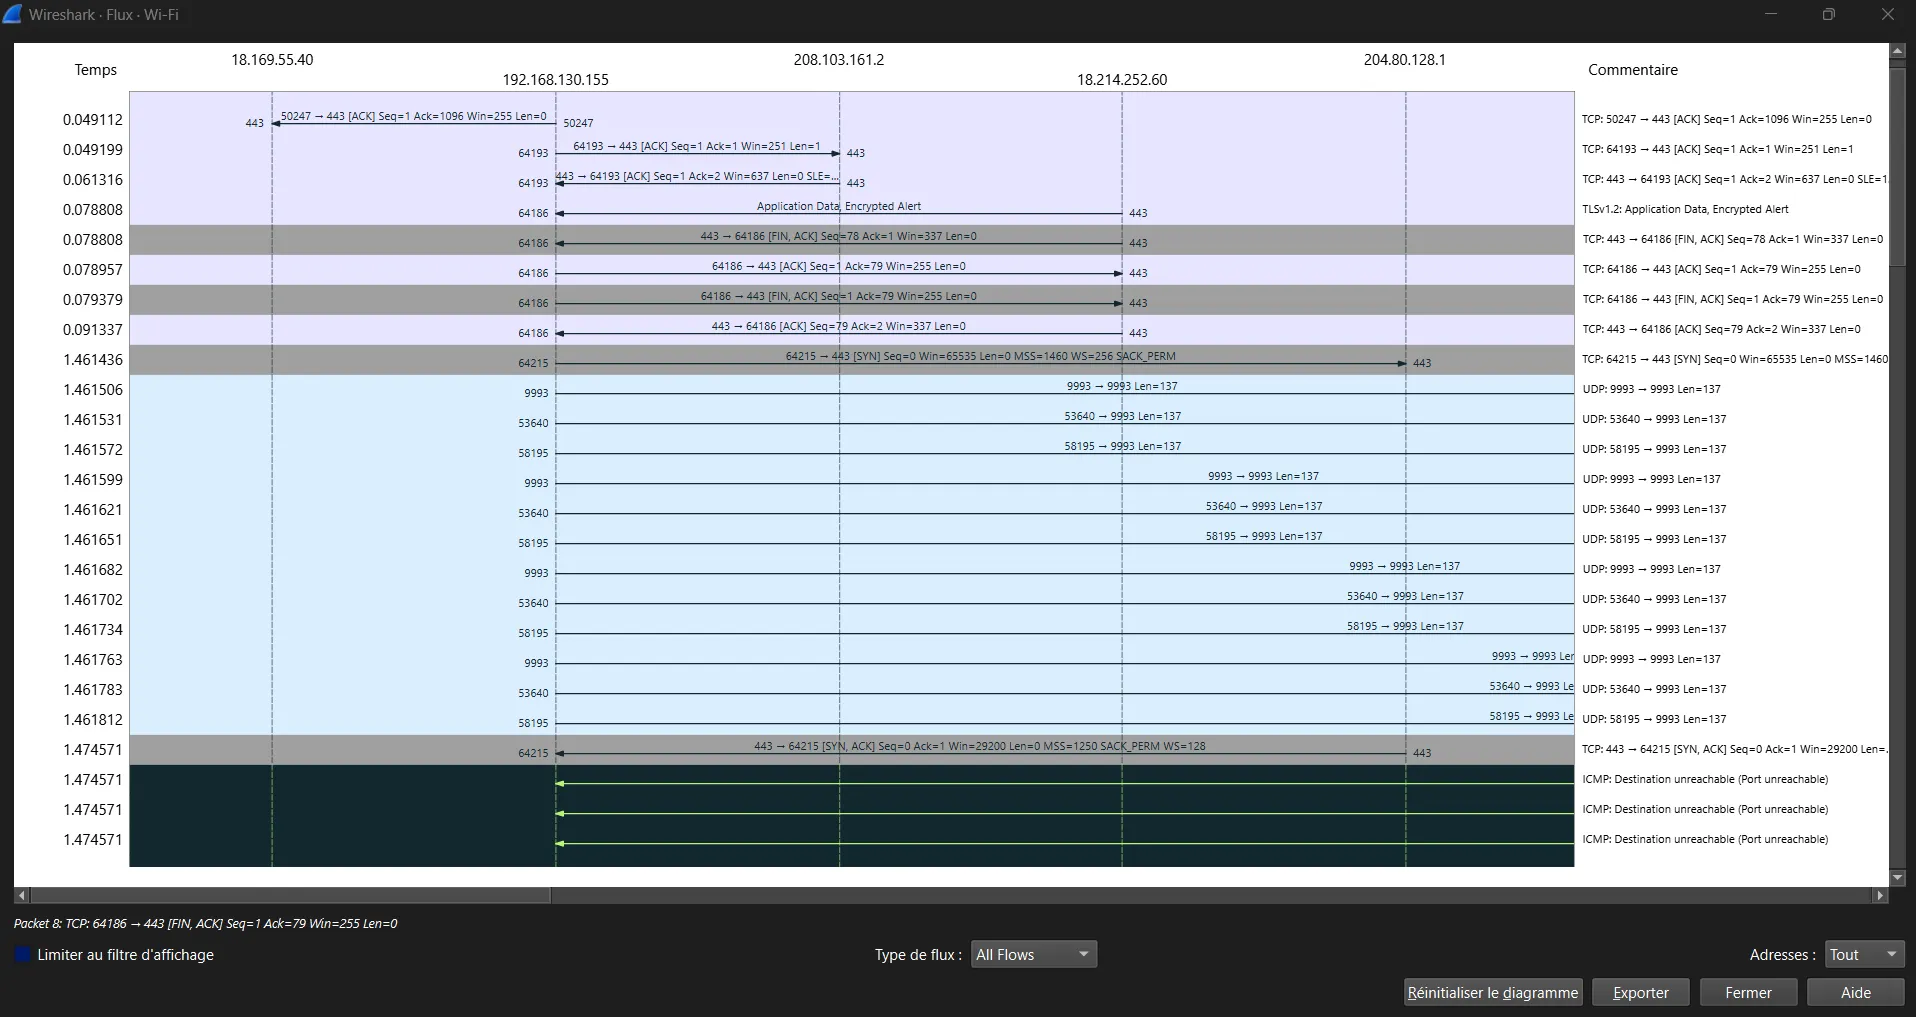The height and width of the screenshot is (1017, 1916).
Task: Click the vertical scrollbar down arrow
Action: [x=1897, y=878]
